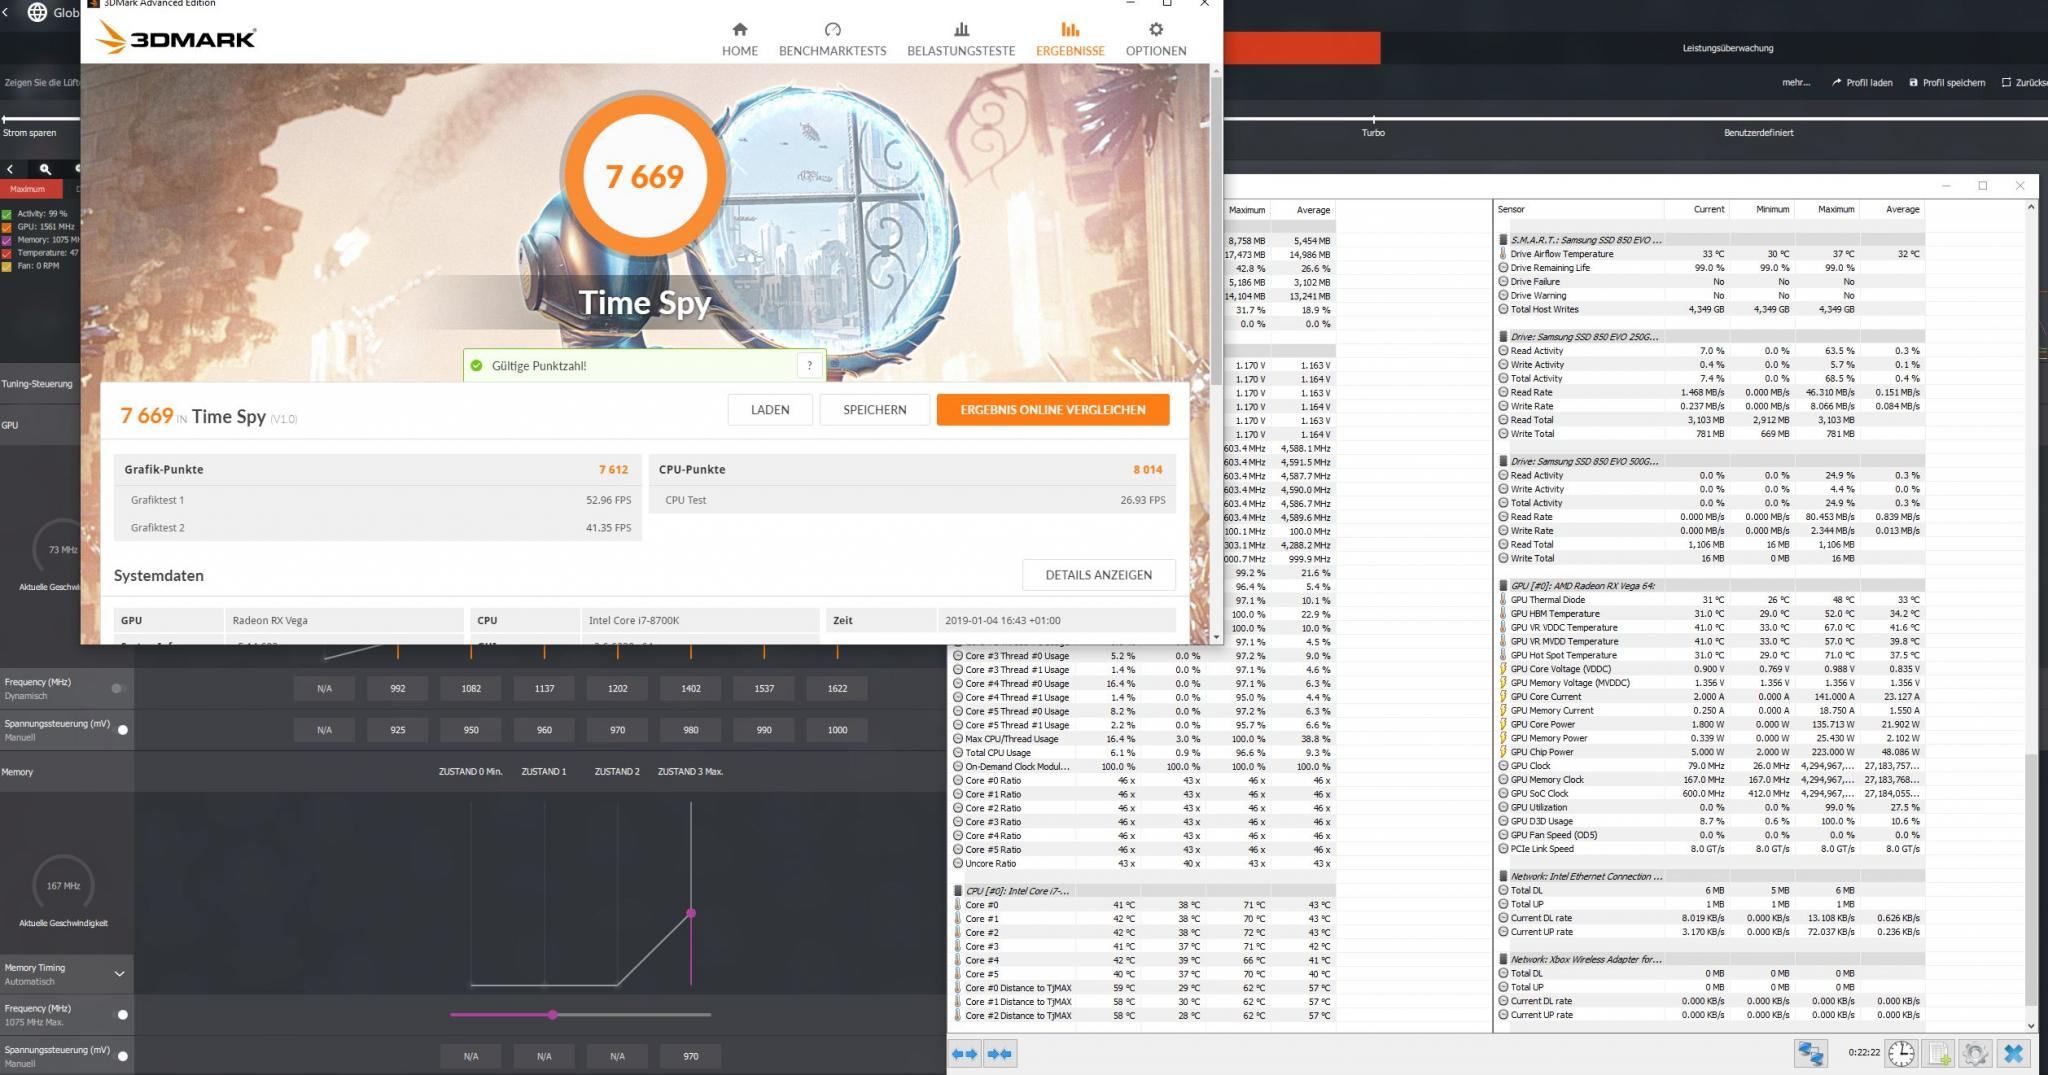Click Leistungsüberwachung tab in Radeon Settings

coord(1727,48)
